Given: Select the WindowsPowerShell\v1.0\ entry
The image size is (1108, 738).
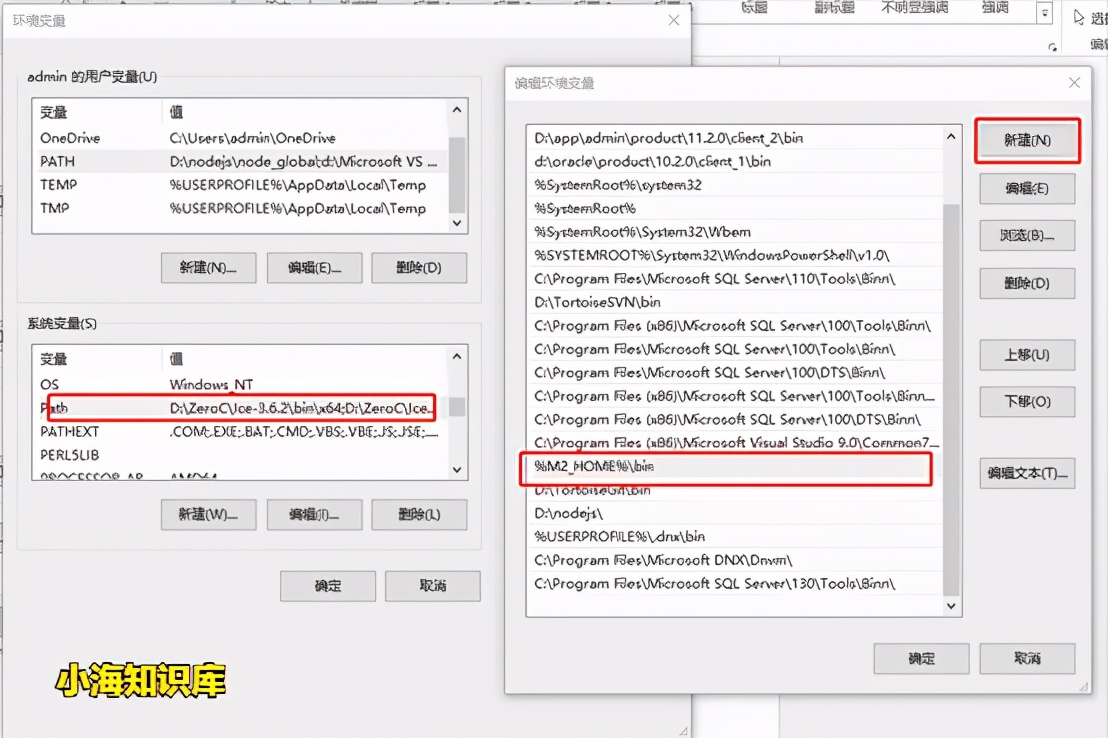Looking at the screenshot, I should (x=736, y=255).
